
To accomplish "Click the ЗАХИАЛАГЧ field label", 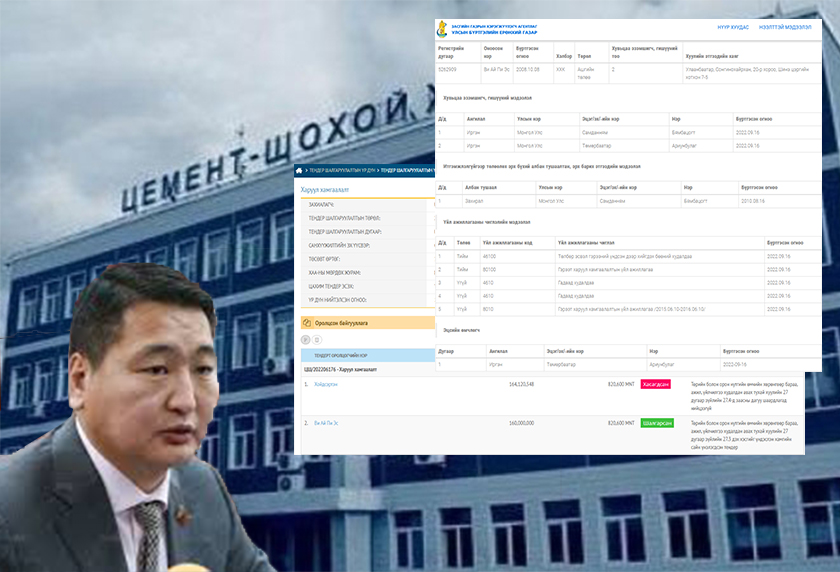I will (321, 205).
